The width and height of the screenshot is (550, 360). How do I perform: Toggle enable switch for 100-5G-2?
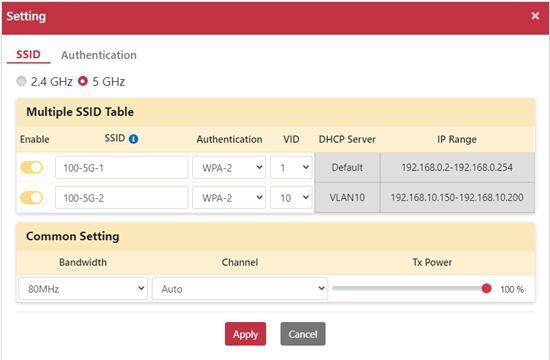[32, 198]
